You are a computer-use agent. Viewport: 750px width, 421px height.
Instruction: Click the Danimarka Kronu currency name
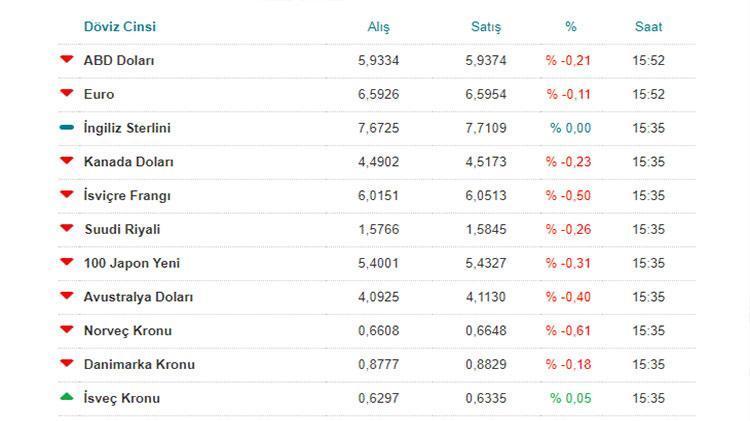(x=139, y=365)
